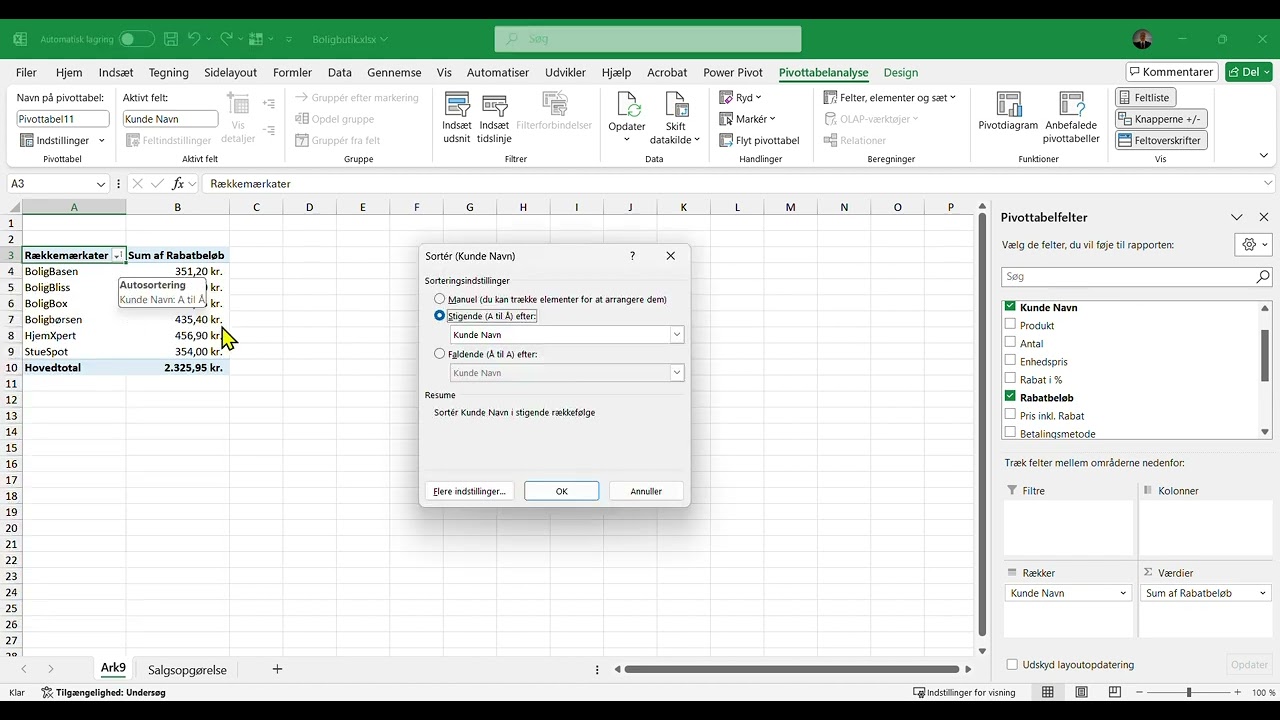Click the Pivotdiagram icon

tap(1008, 105)
